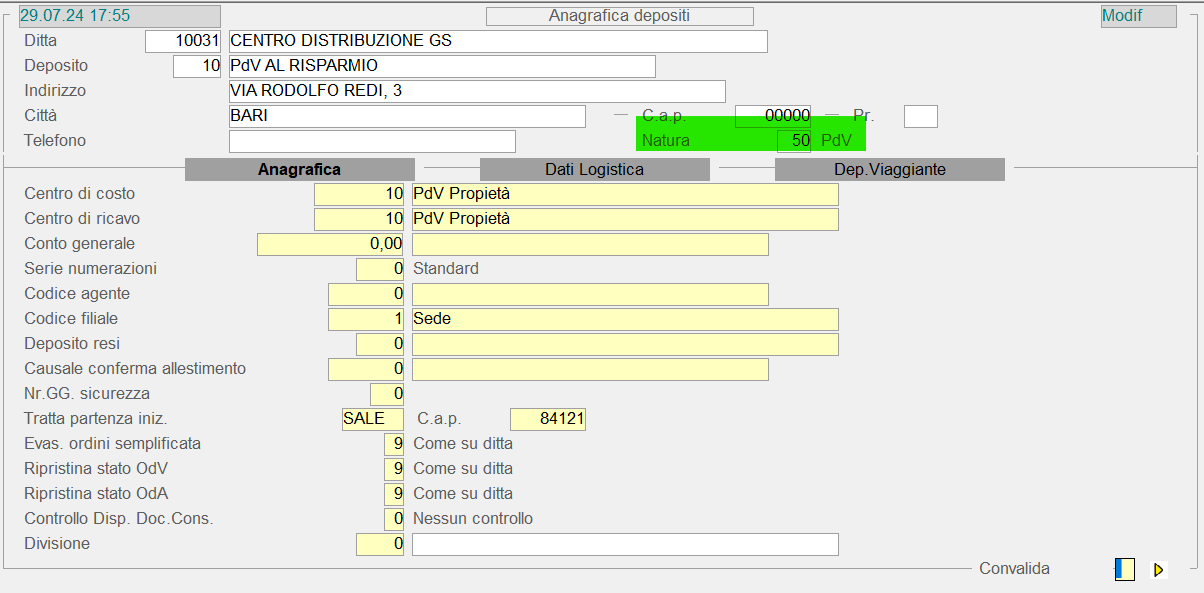Focus the Deposito number field
The image size is (1204, 593).
click(x=197, y=66)
